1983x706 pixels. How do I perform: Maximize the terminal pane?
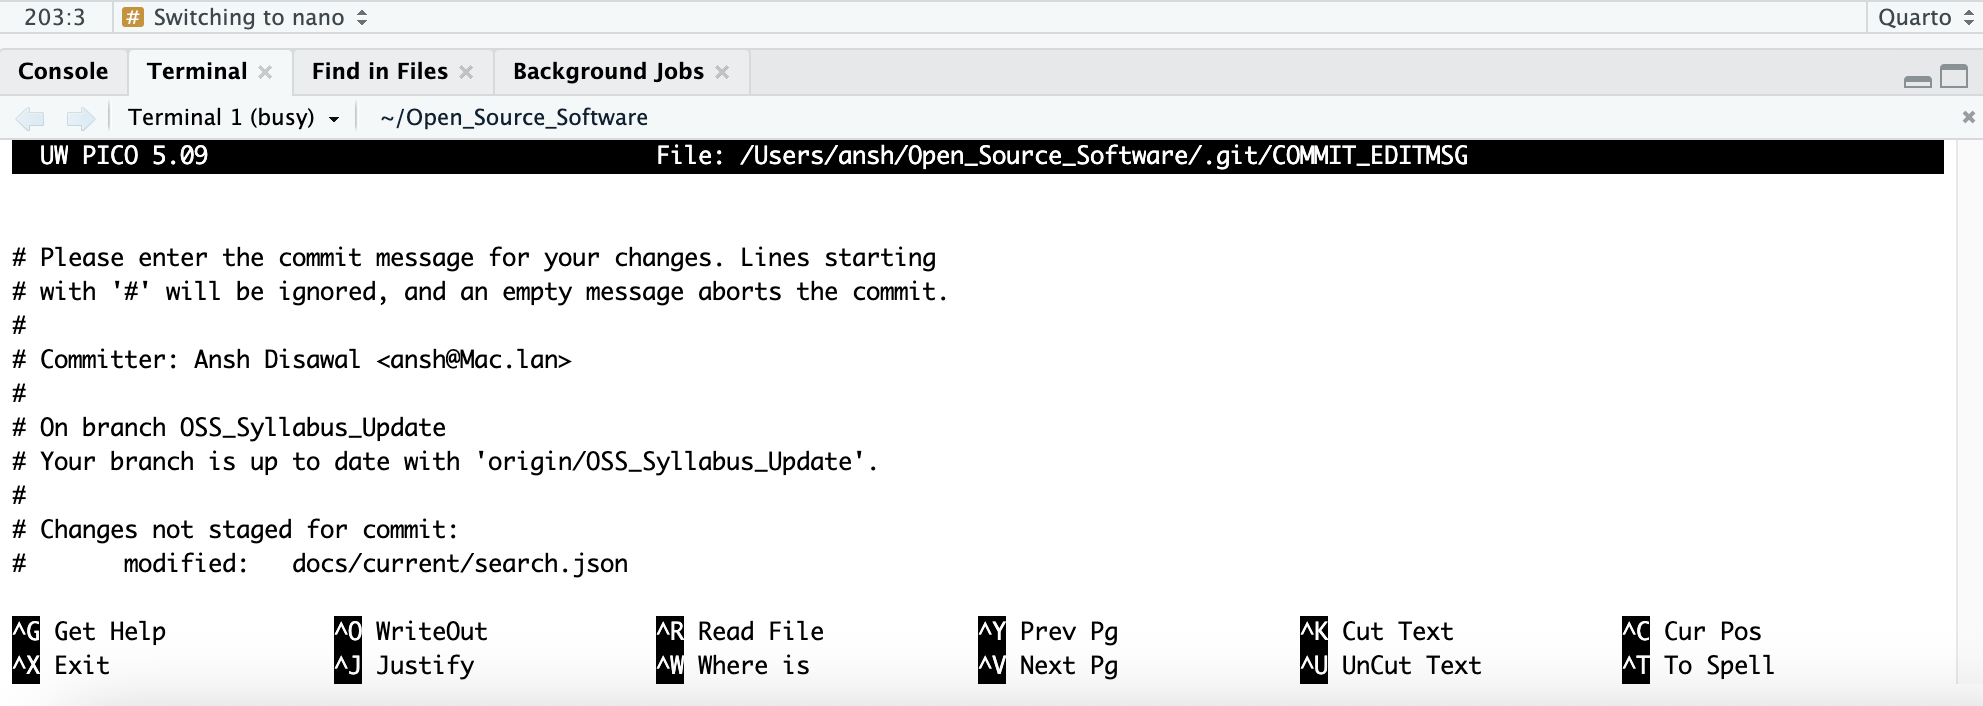click(x=1953, y=76)
